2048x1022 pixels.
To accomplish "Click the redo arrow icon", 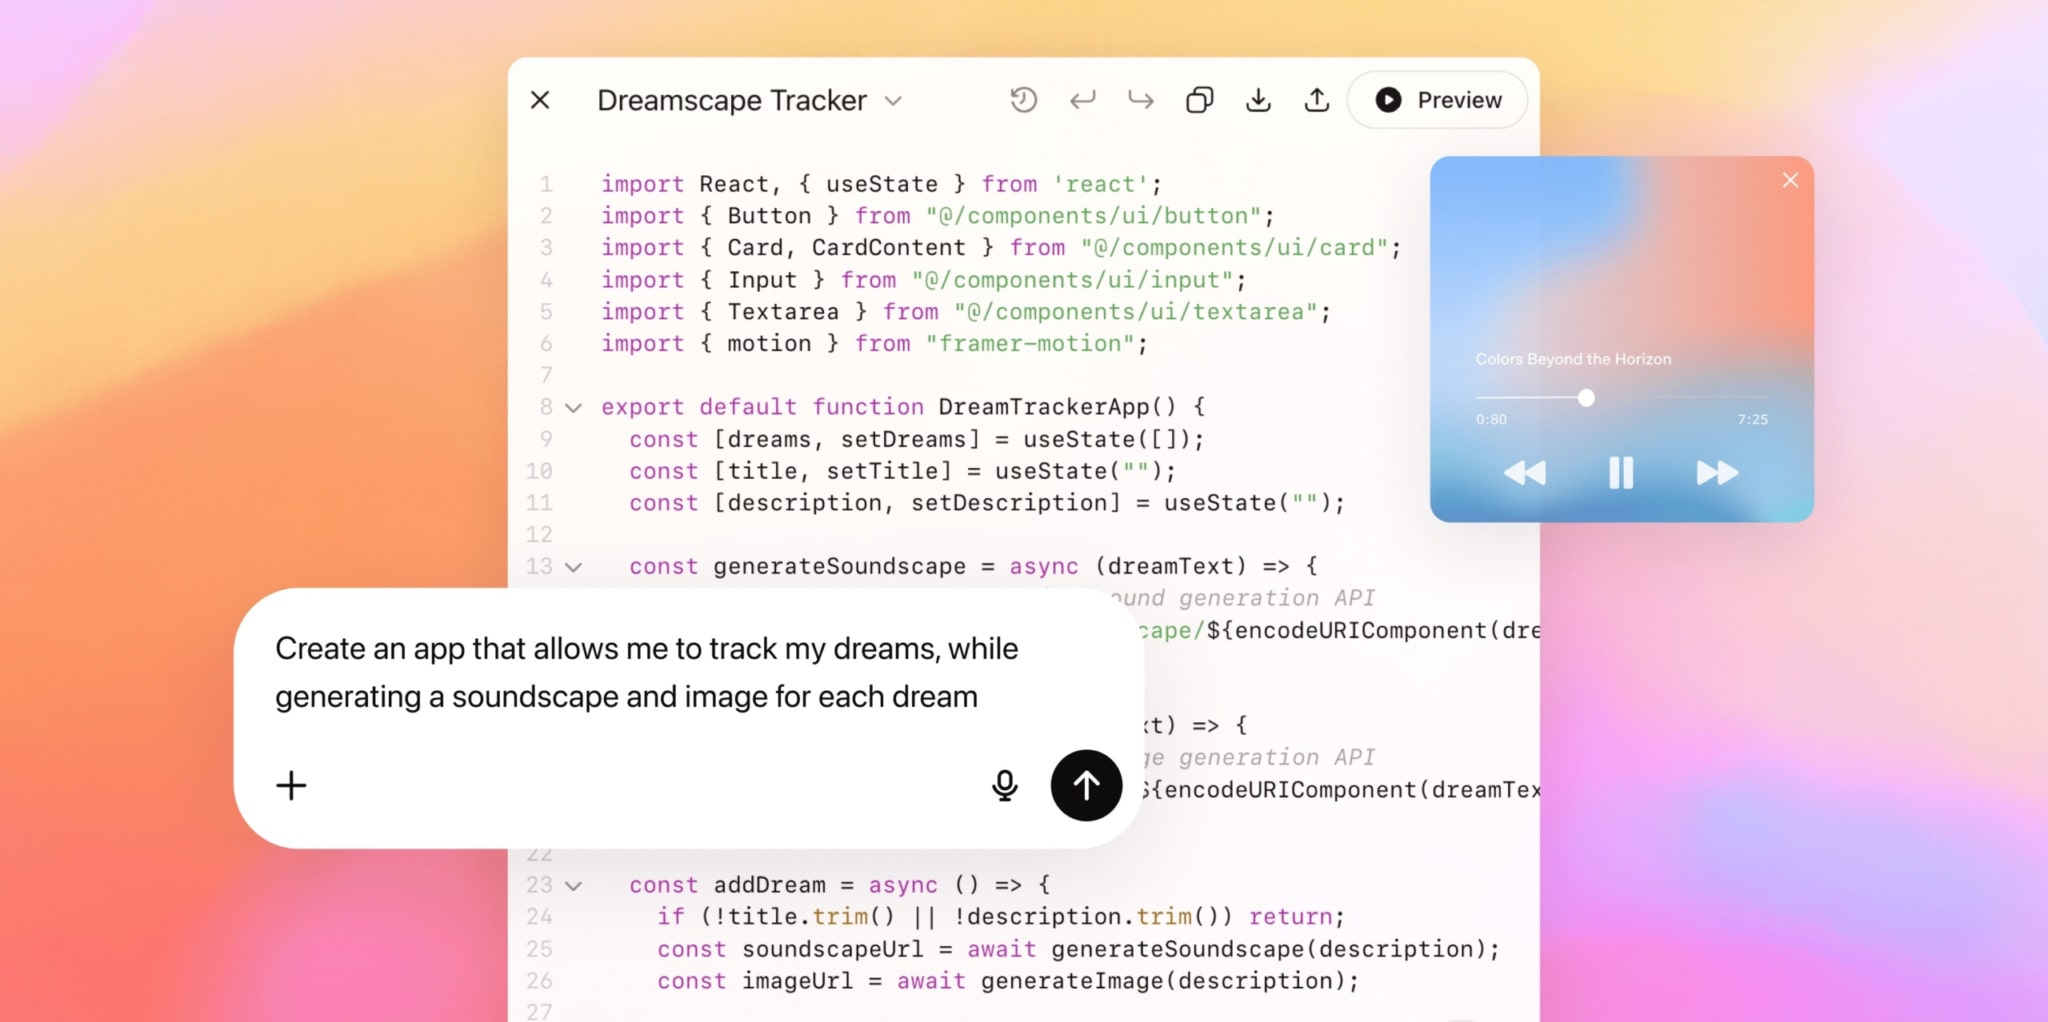I will [1141, 100].
